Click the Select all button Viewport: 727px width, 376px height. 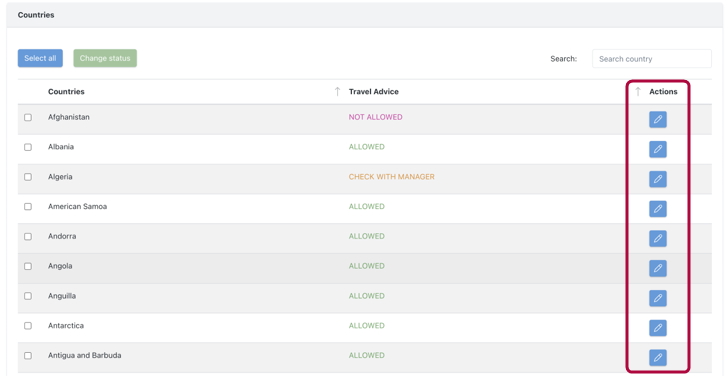point(40,58)
